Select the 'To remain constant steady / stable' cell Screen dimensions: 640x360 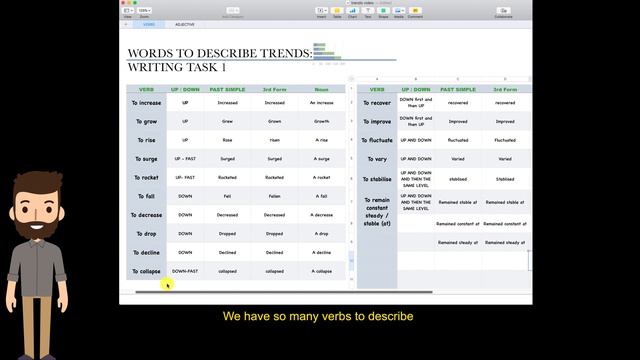tap(377, 211)
